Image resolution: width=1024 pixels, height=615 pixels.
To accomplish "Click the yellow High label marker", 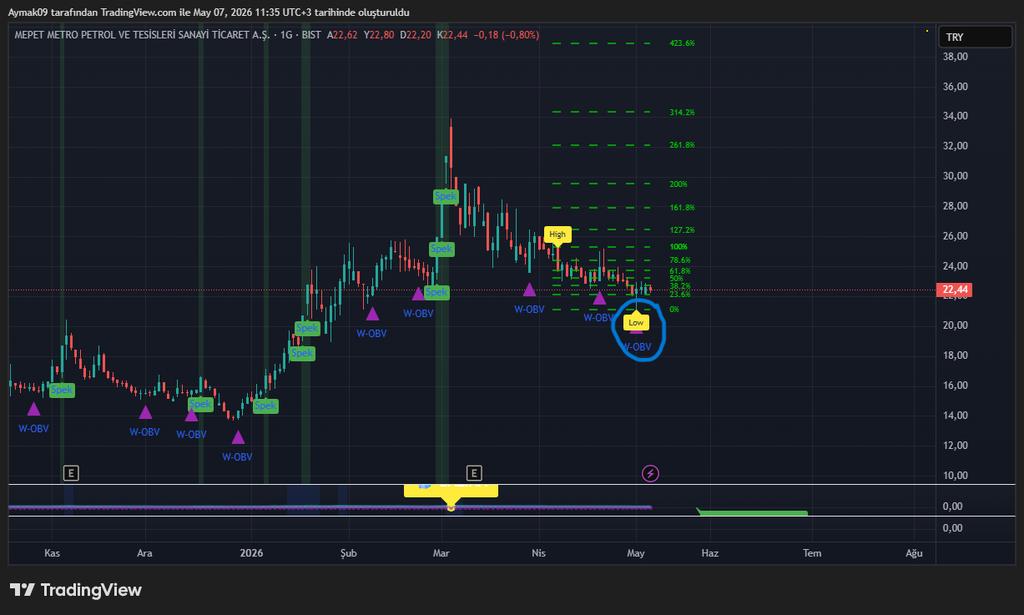I will 557,234.
